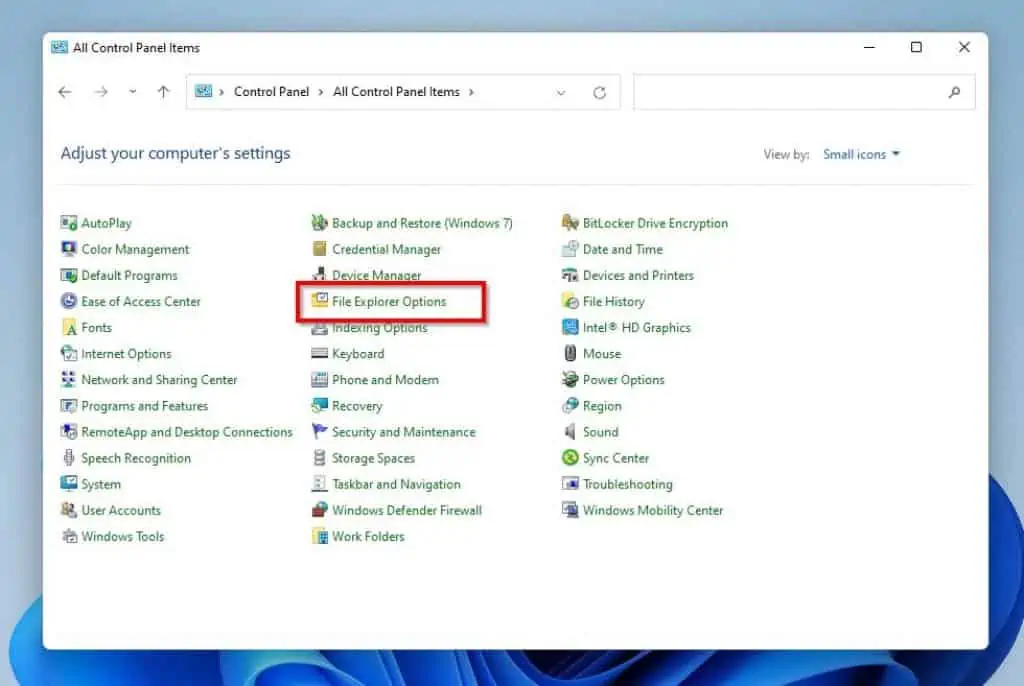The height and width of the screenshot is (686, 1024).
Task: Open the Sync Center green icon
Action: (570, 459)
